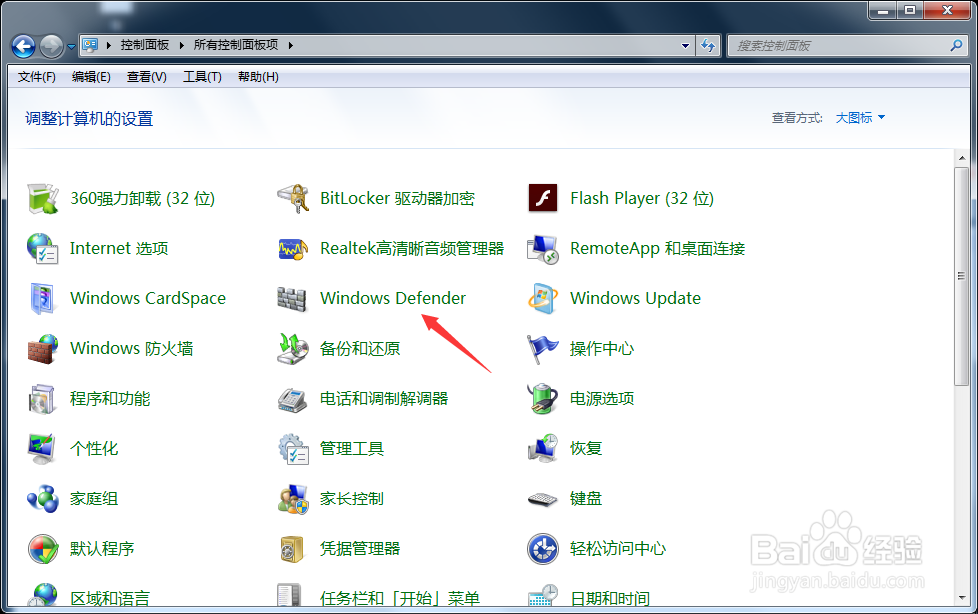Open the Windows Update icon
978x614 pixels.
pyautogui.click(x=543, y=298)
